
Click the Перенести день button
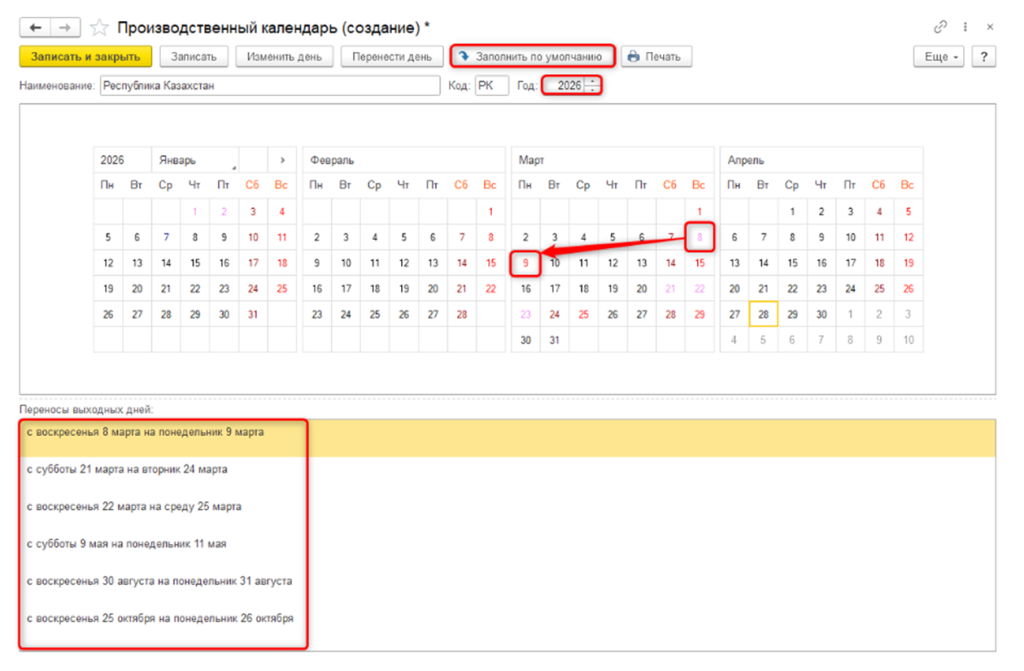391,57
